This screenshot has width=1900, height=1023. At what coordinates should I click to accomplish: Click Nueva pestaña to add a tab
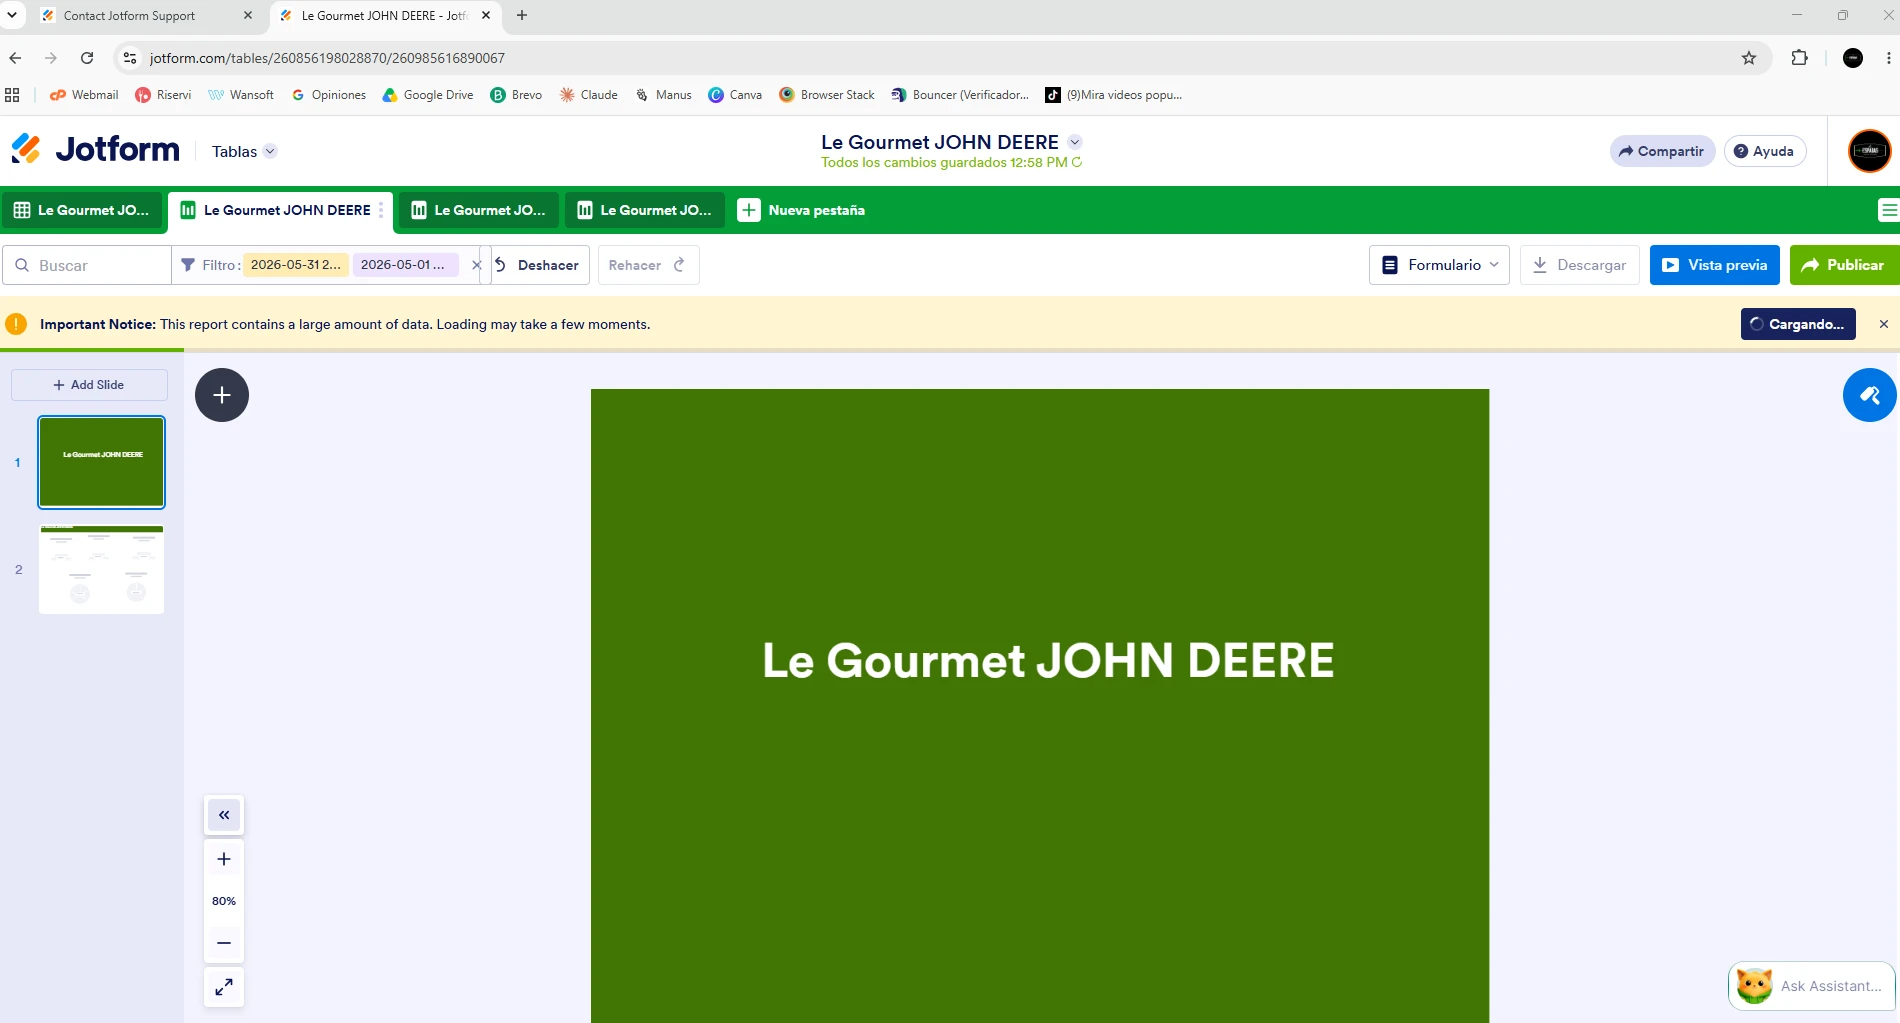(801, 210)
